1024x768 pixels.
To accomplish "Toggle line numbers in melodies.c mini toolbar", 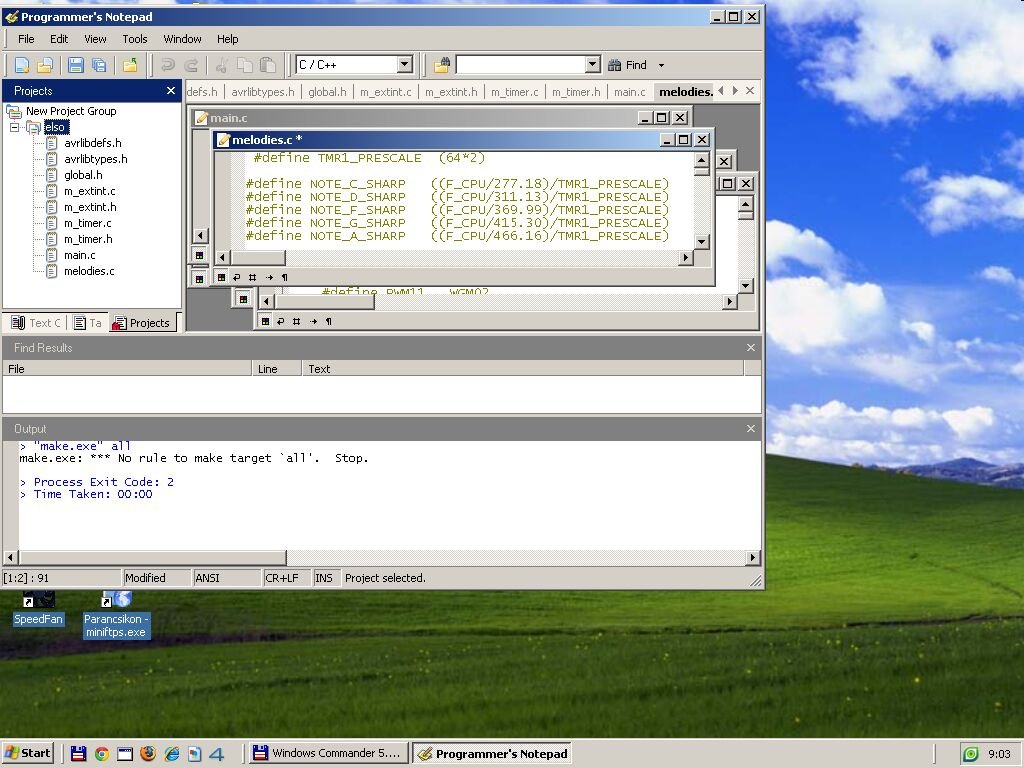I will [253, 278].
